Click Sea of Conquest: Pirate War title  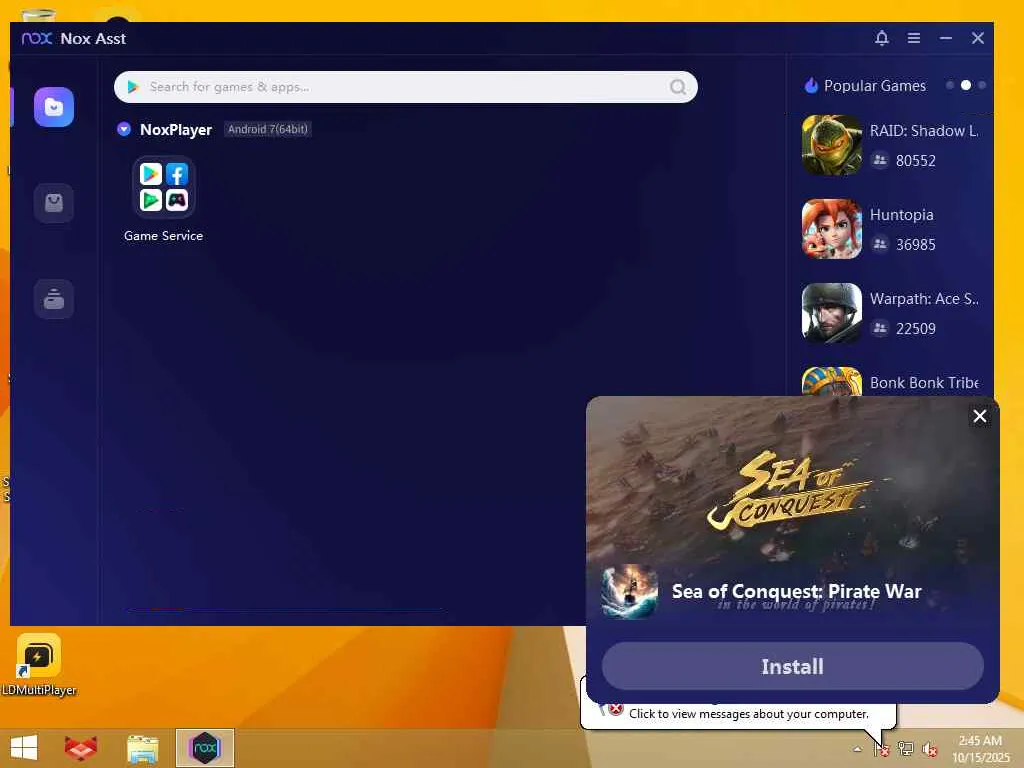pos(796,591)
